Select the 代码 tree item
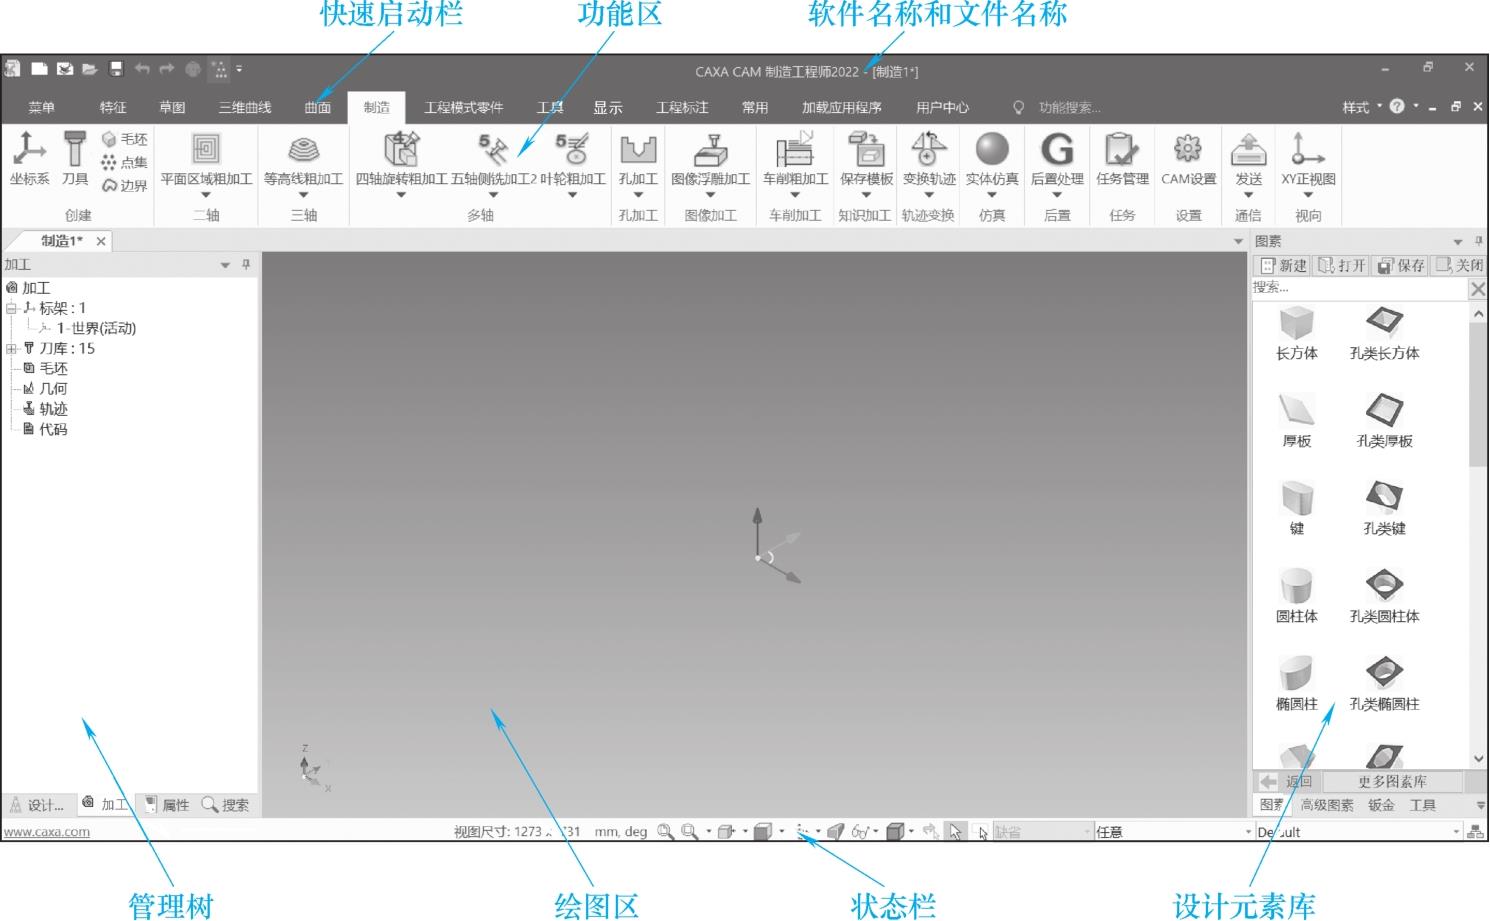 (45, 429)
